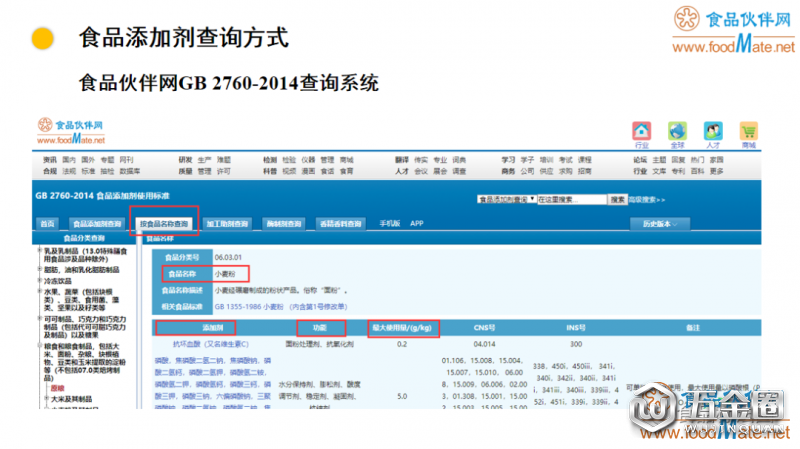Click the 面粉处理剂、抗氧化剂 function cell
This screenshot has height=449, width=800.
[x=319, y=344]
